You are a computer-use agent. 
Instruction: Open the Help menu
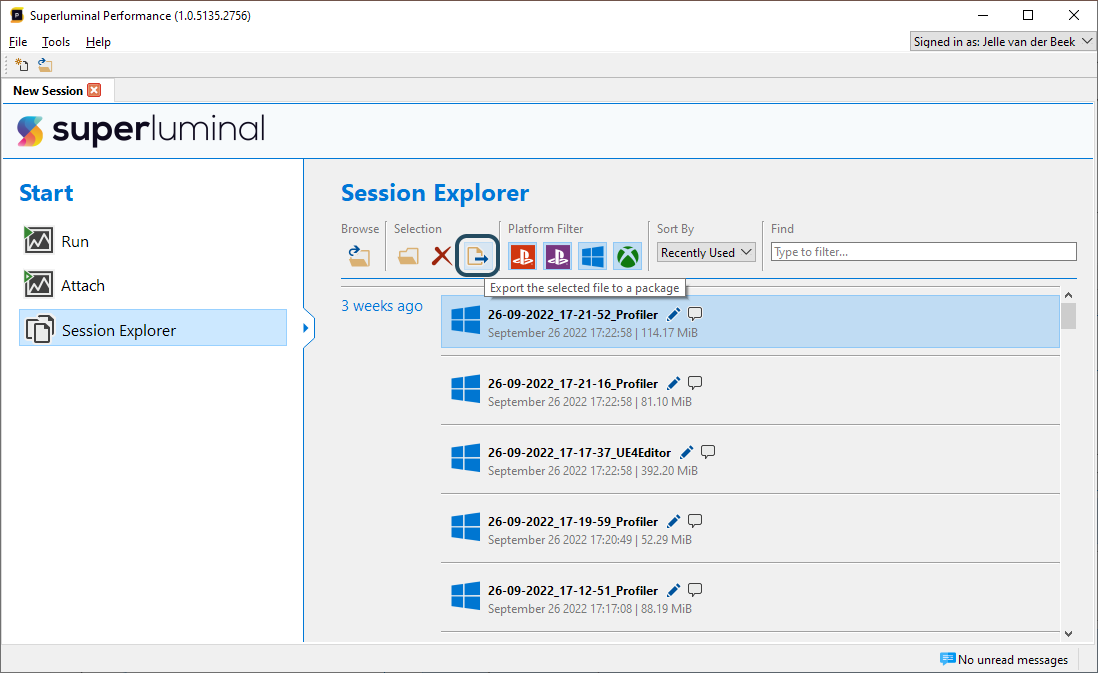[x=98, y=42]
